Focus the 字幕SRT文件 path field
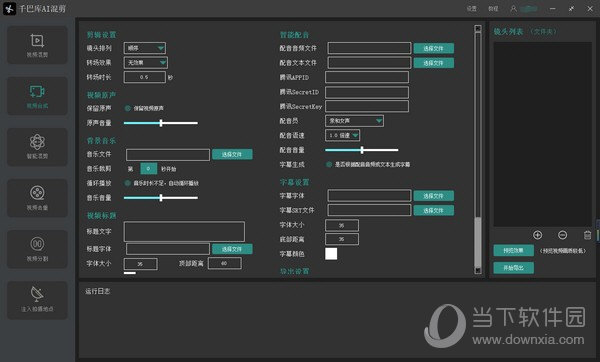This screenshot has height=362, width=600. 369,210
